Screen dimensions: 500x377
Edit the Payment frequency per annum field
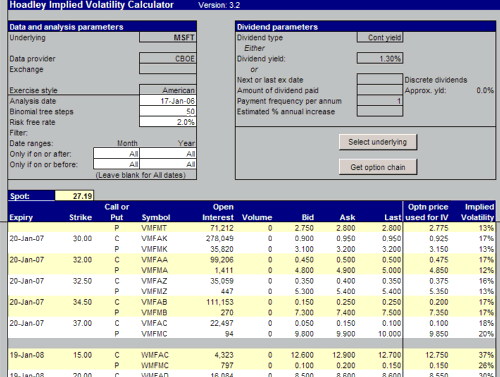[x=380, y=101]
